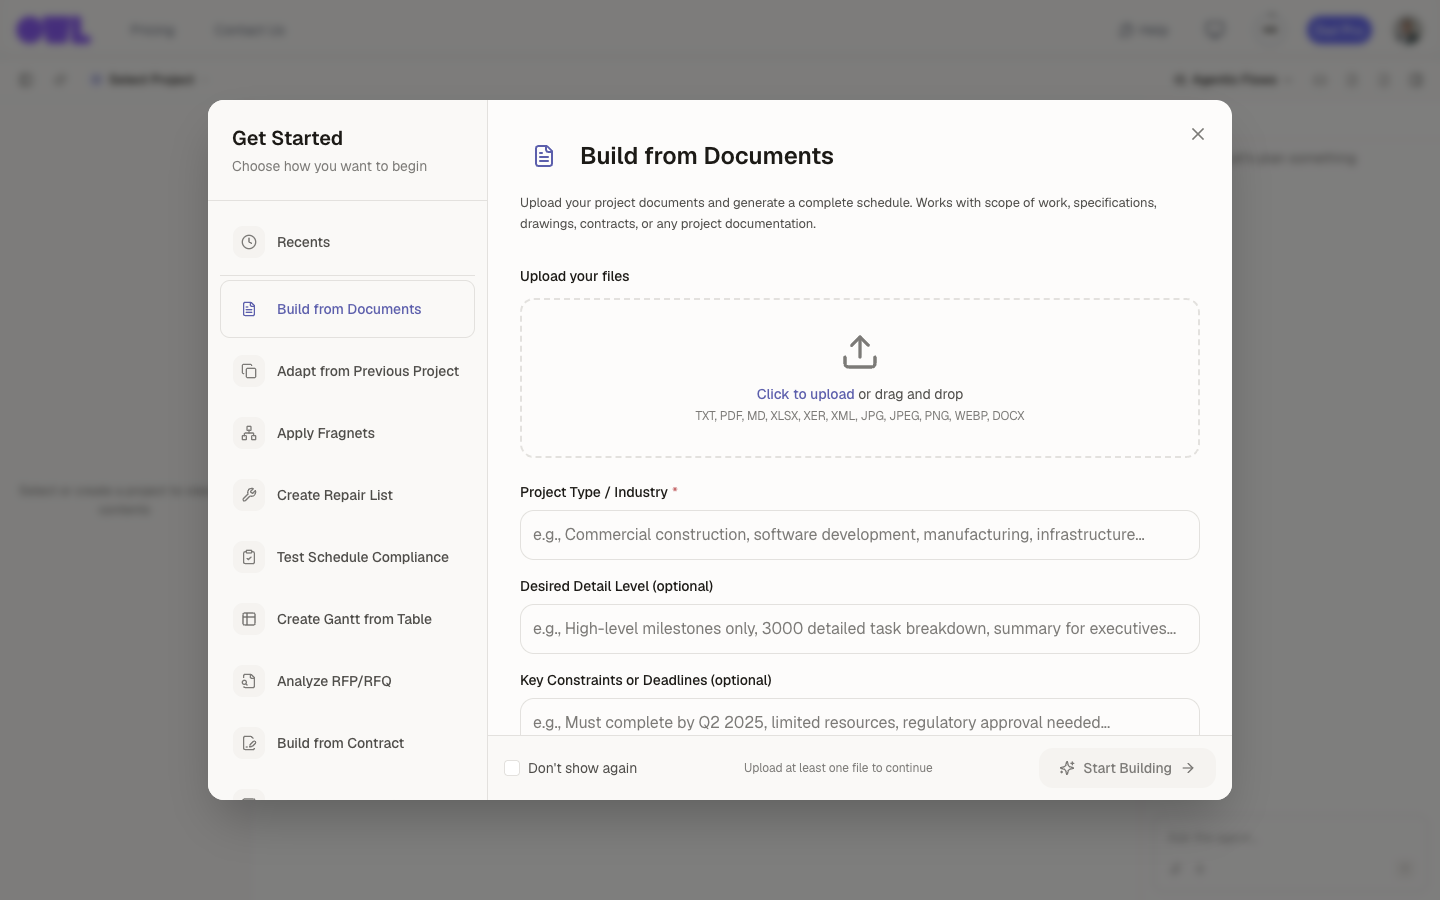Click the network icon for Apply Fragnets
The width and height of the screenshot is (1440, 900).
[x=249, y=433]
